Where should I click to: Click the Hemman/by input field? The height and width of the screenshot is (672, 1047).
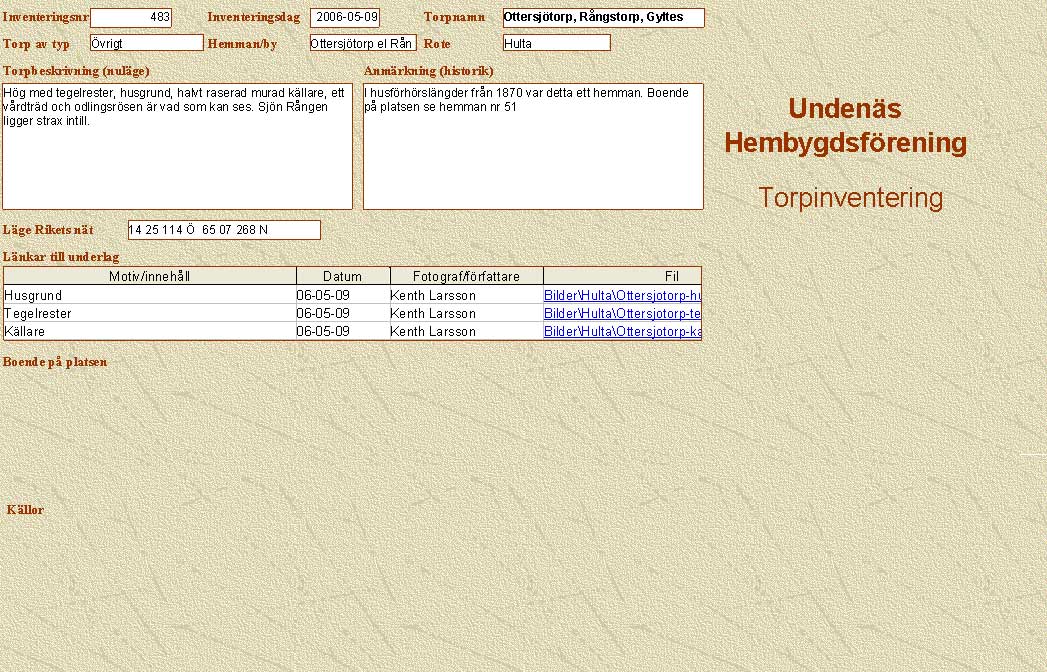point(362,43)
